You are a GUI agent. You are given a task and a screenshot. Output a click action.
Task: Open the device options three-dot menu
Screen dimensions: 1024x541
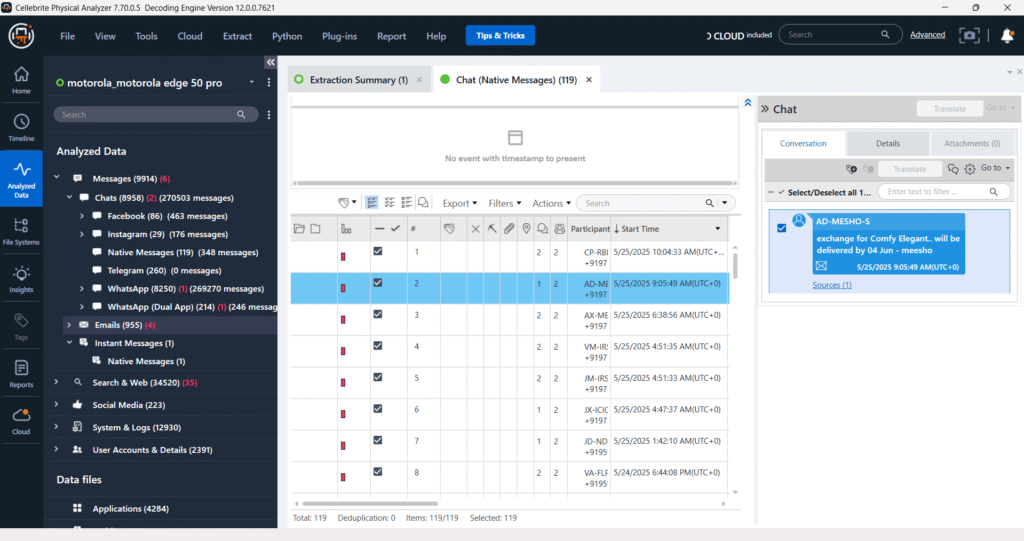(x=268, y=83)
